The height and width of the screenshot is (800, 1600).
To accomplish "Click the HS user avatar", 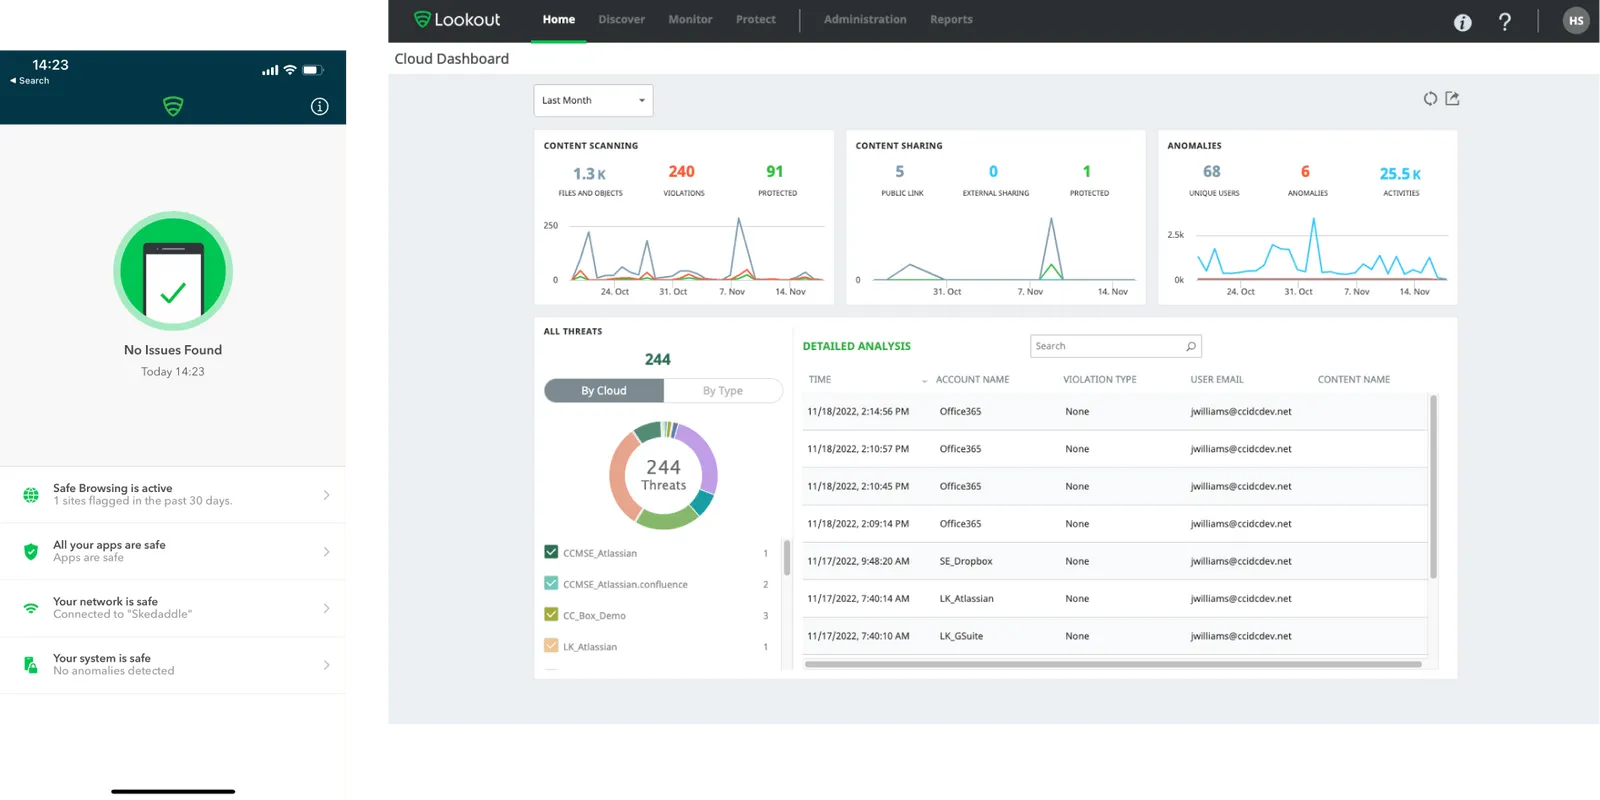I will point(1576,21).
